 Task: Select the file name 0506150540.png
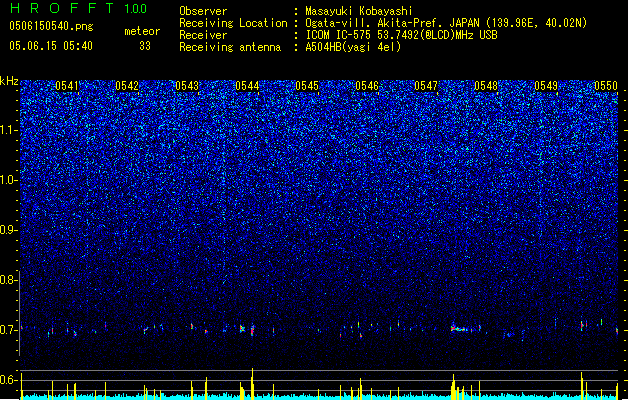point(51,26)
